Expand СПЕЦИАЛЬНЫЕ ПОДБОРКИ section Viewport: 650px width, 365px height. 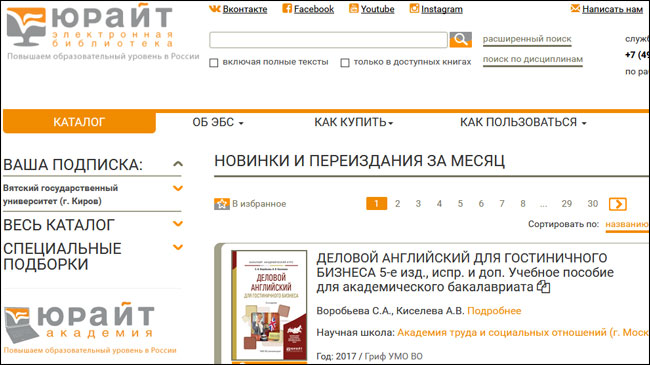click(178, 248)
